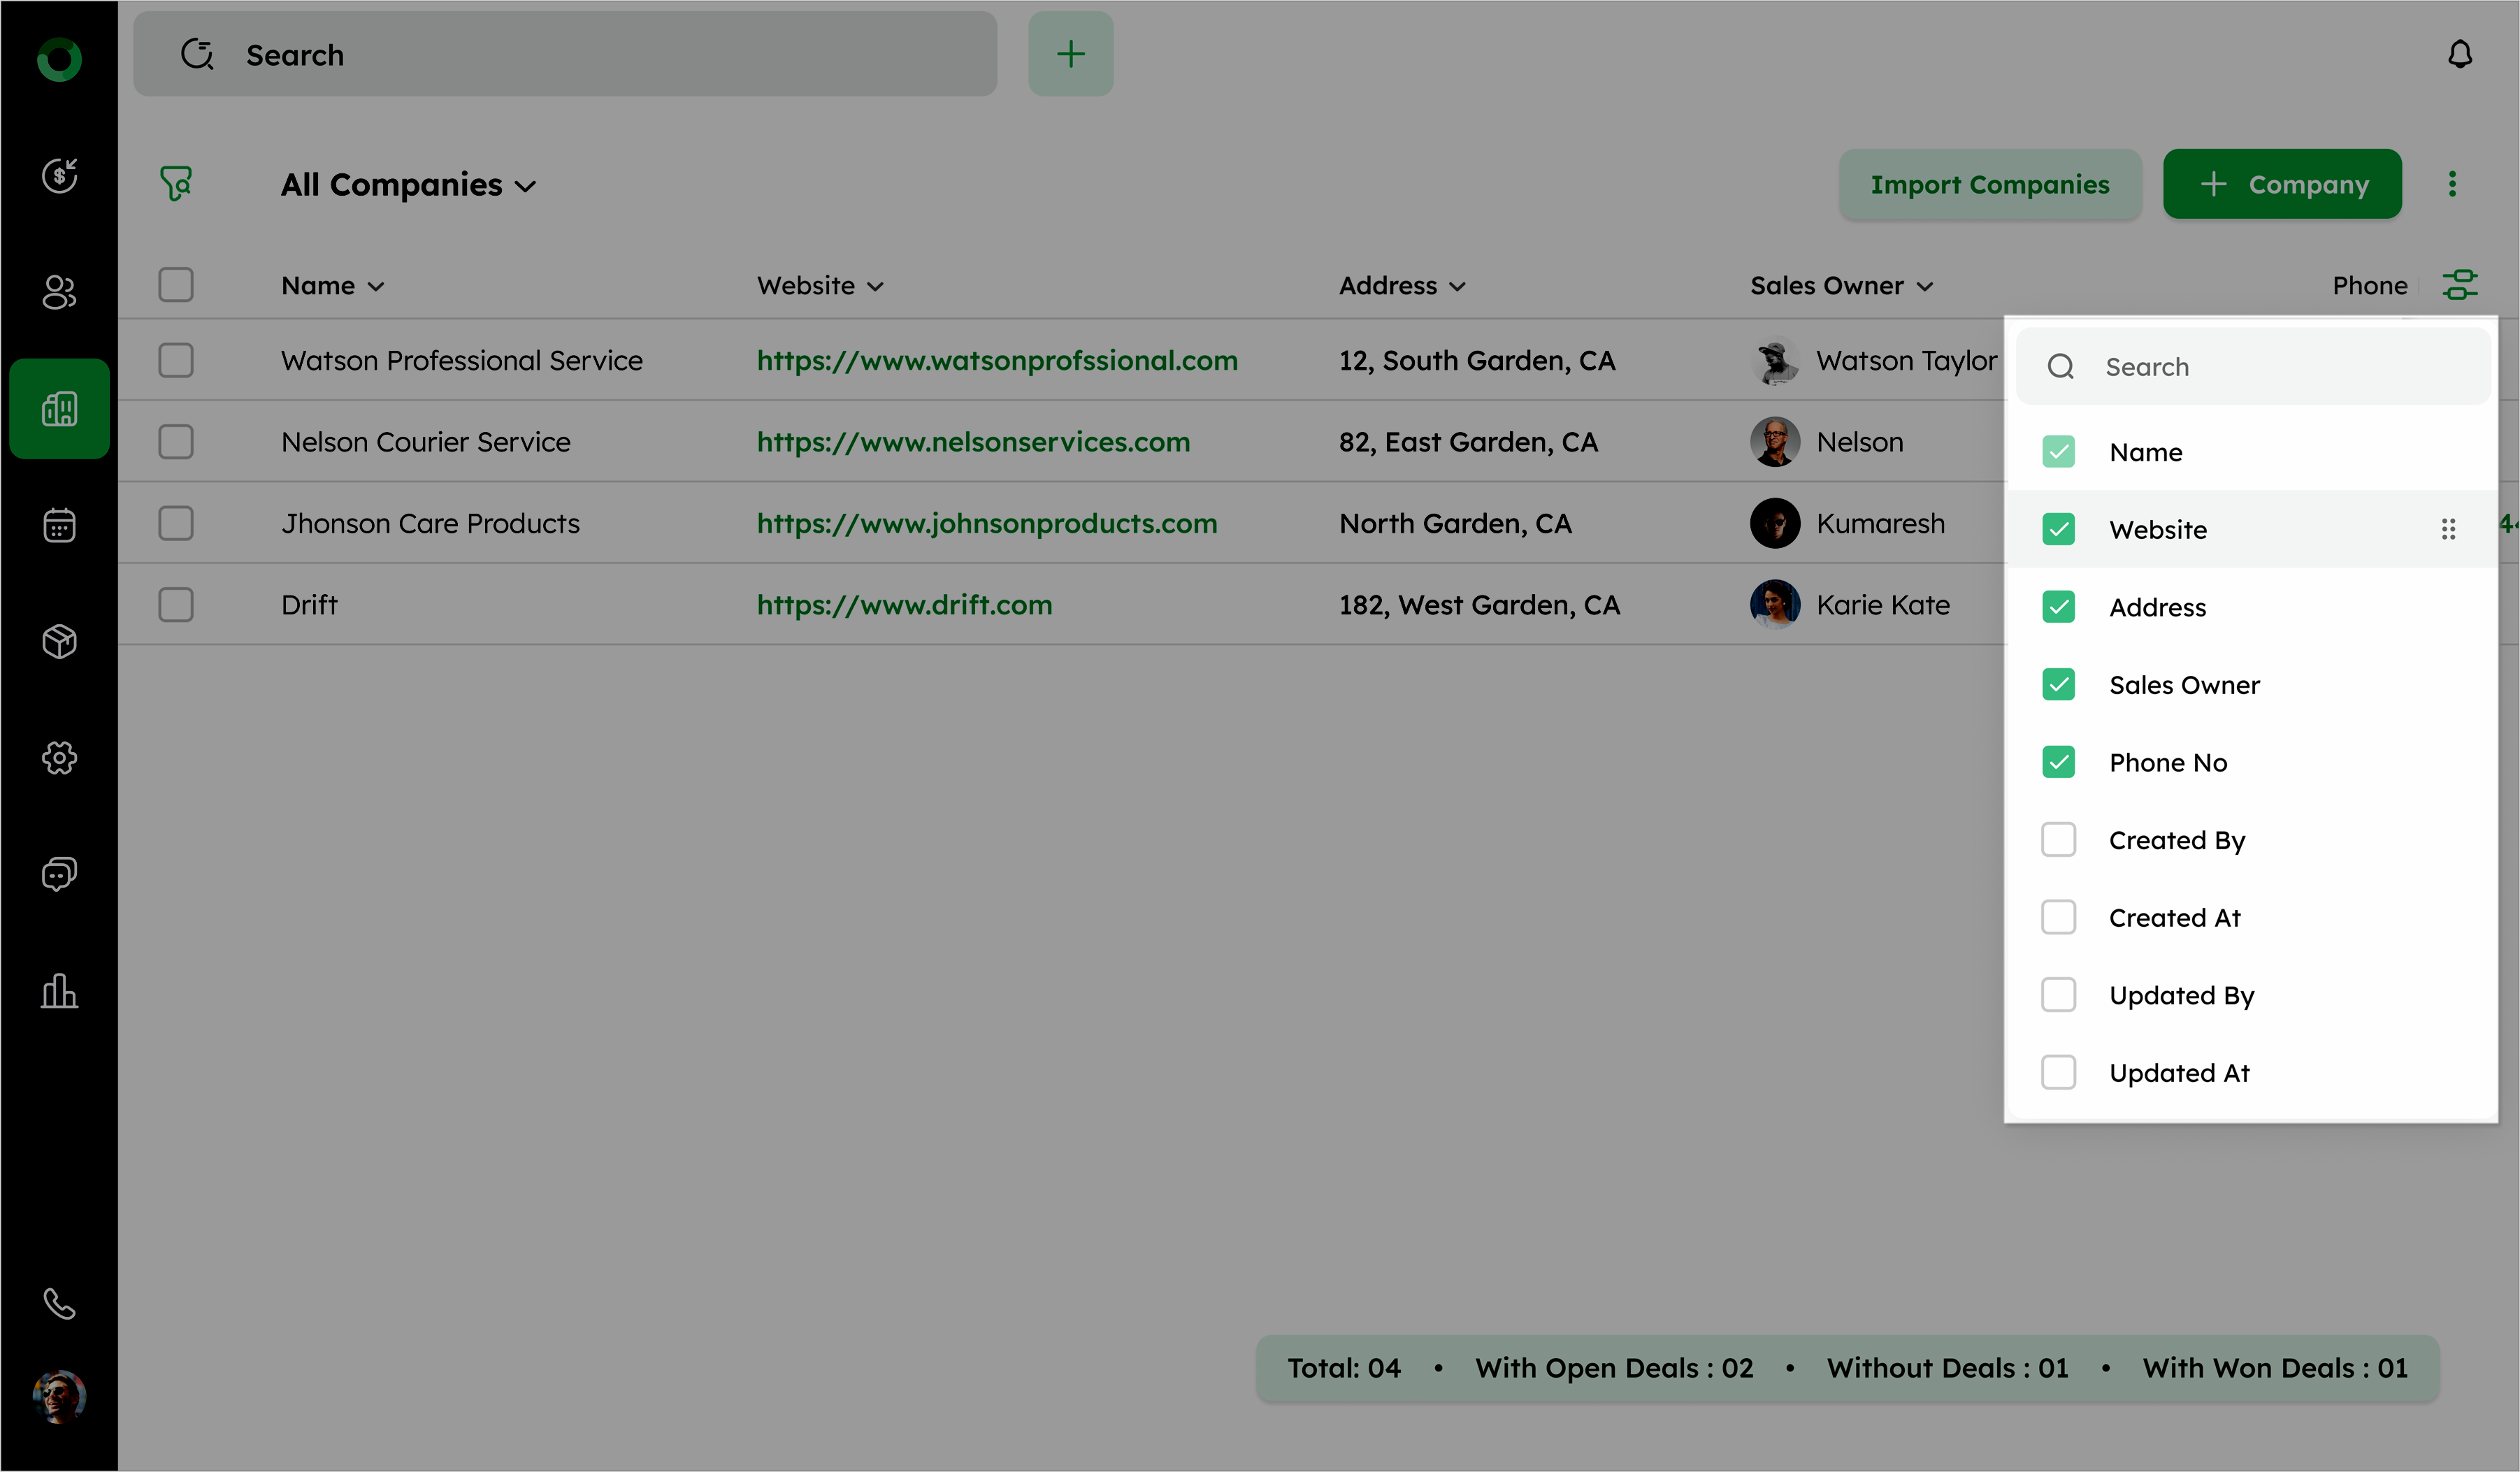This screenshot has height=1472, width=2520.
Task: Open the Sales Owner column sort dropdown
Action: [x=1924, y=287]
